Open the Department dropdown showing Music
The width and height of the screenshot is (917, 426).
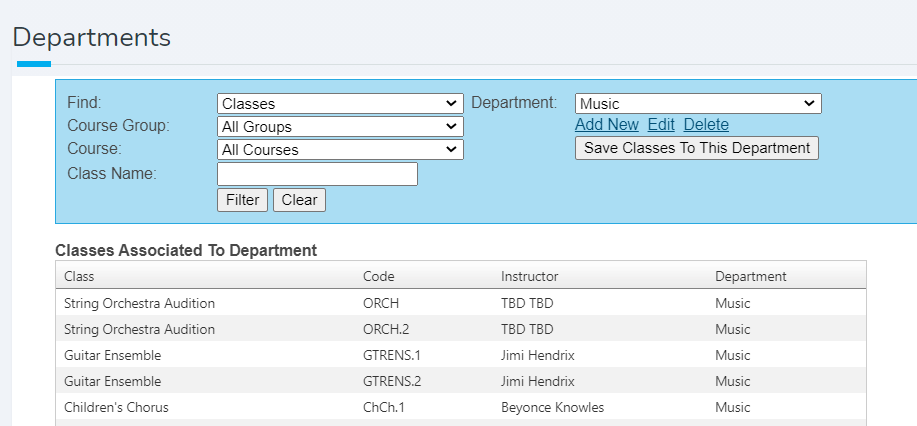698,104
